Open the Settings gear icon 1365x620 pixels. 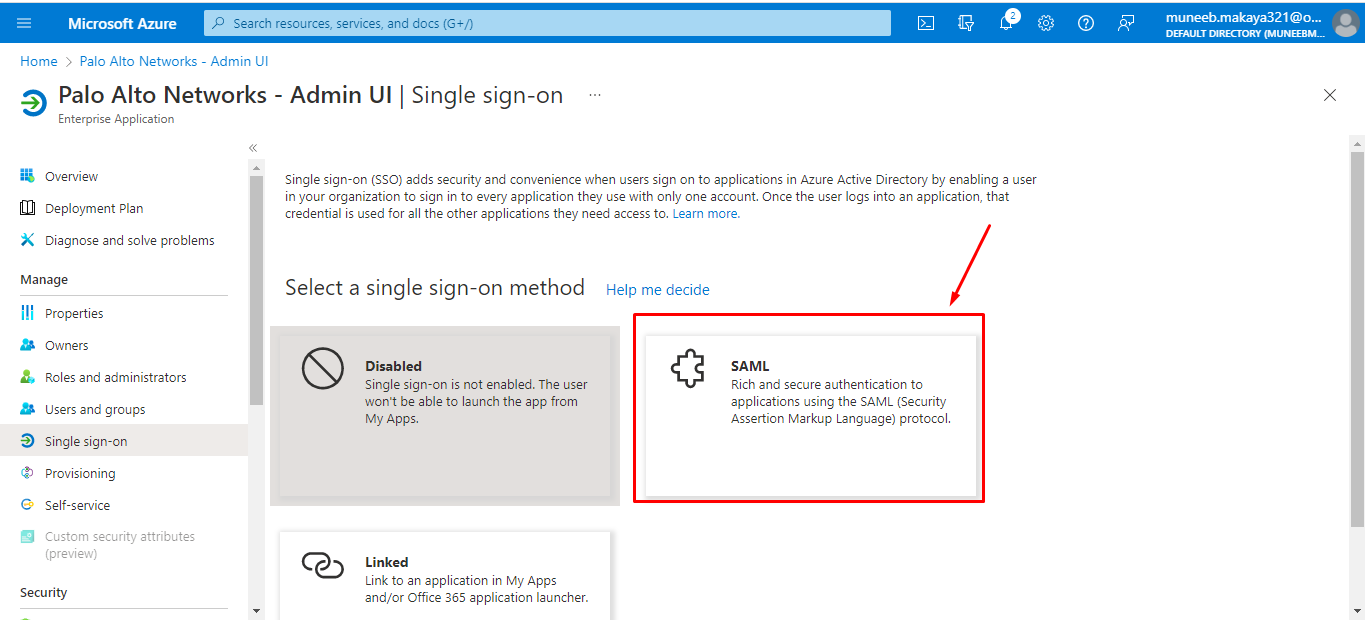click(1046, 23)
